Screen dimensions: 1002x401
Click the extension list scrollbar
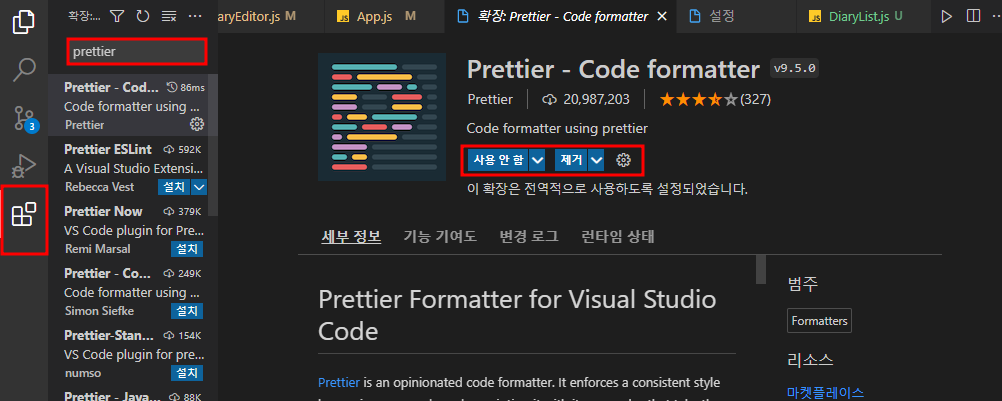click(214, 146)
